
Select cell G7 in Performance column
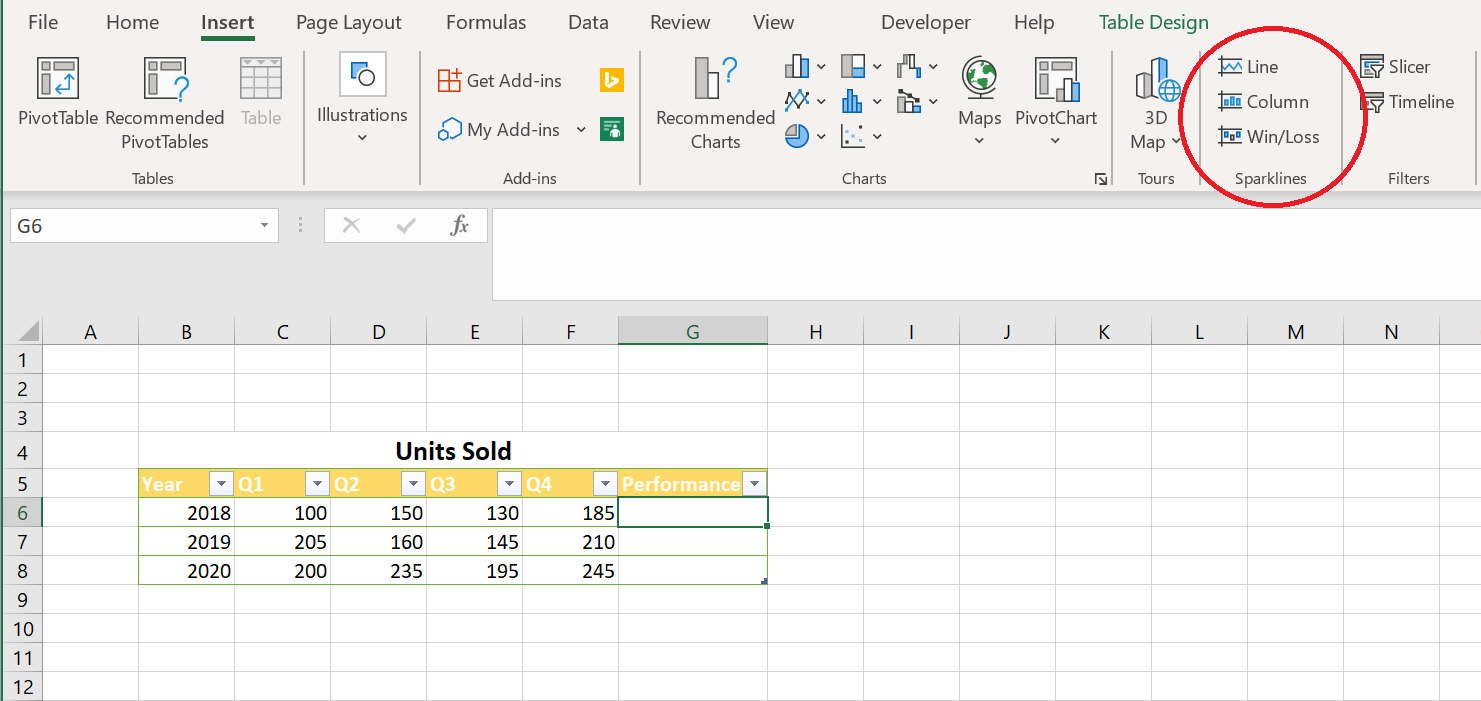(693, 542)
